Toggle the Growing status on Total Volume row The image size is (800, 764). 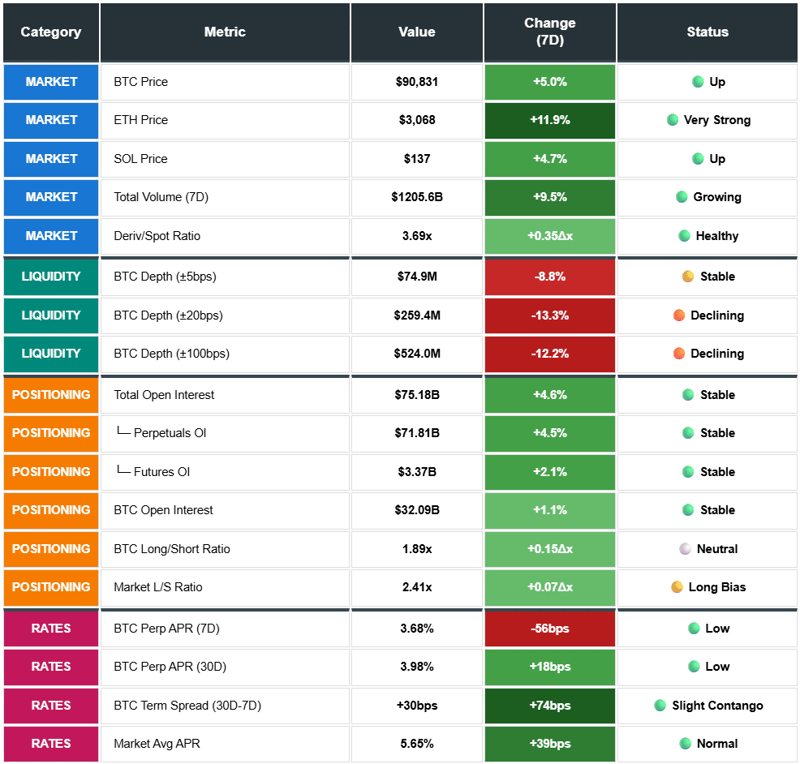coord(680,197)
